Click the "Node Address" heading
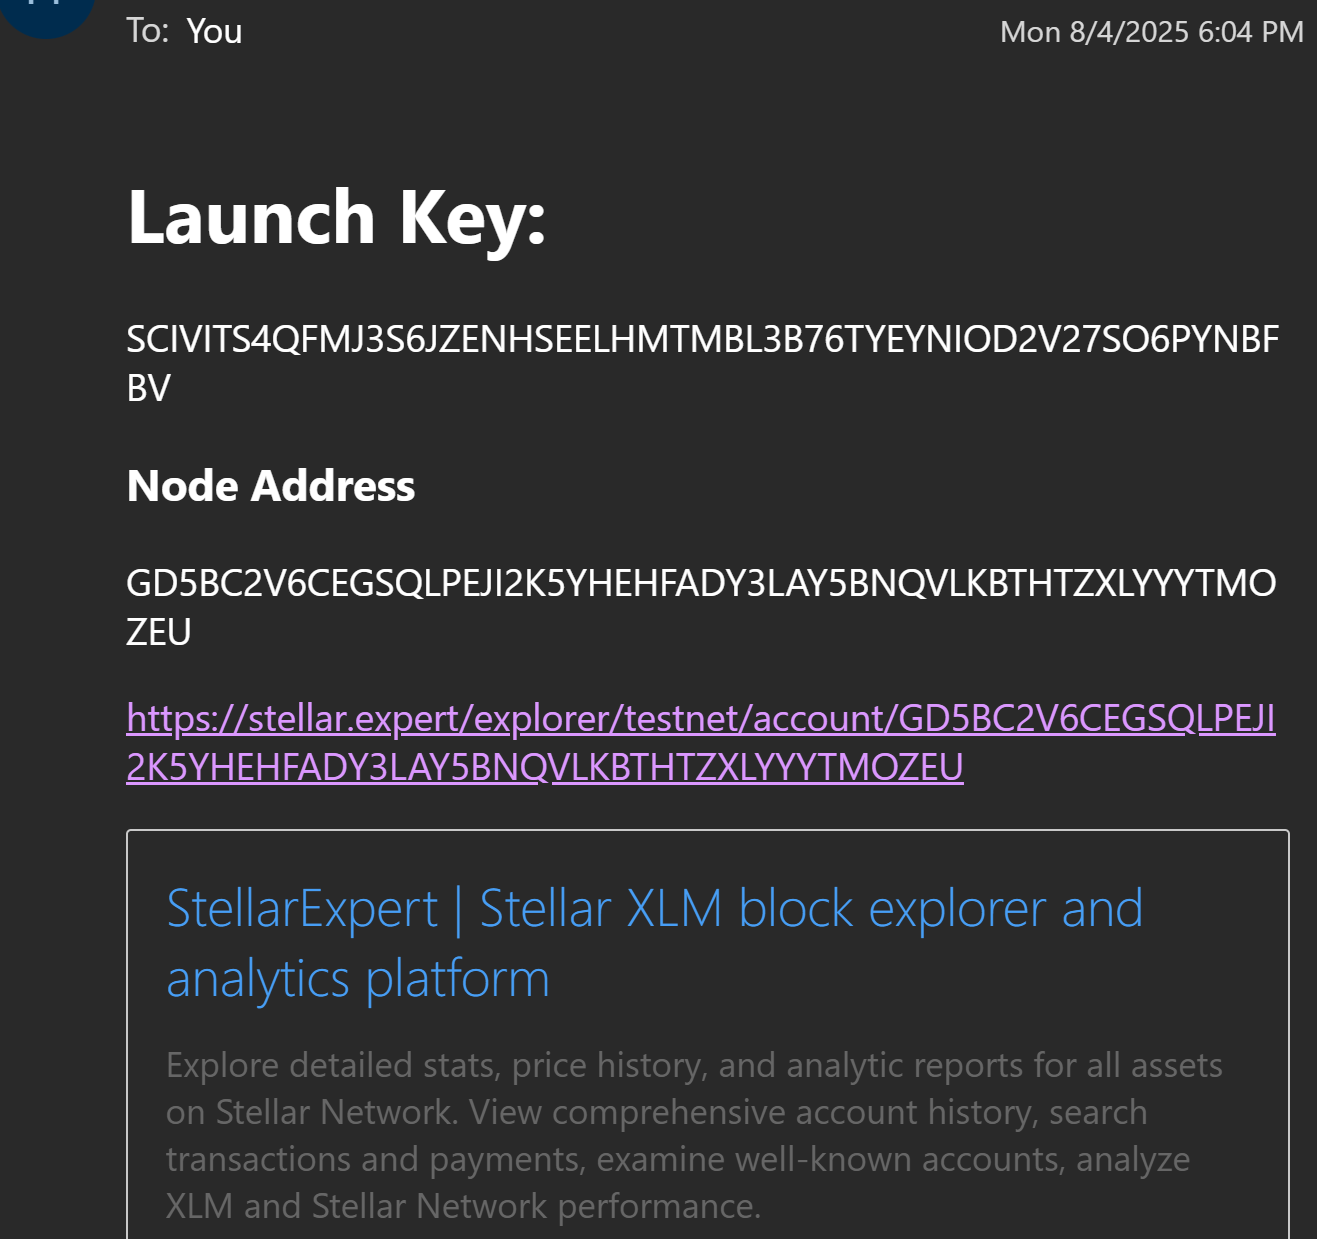This screenshot has height=1239, width=1317. (271, 486)
